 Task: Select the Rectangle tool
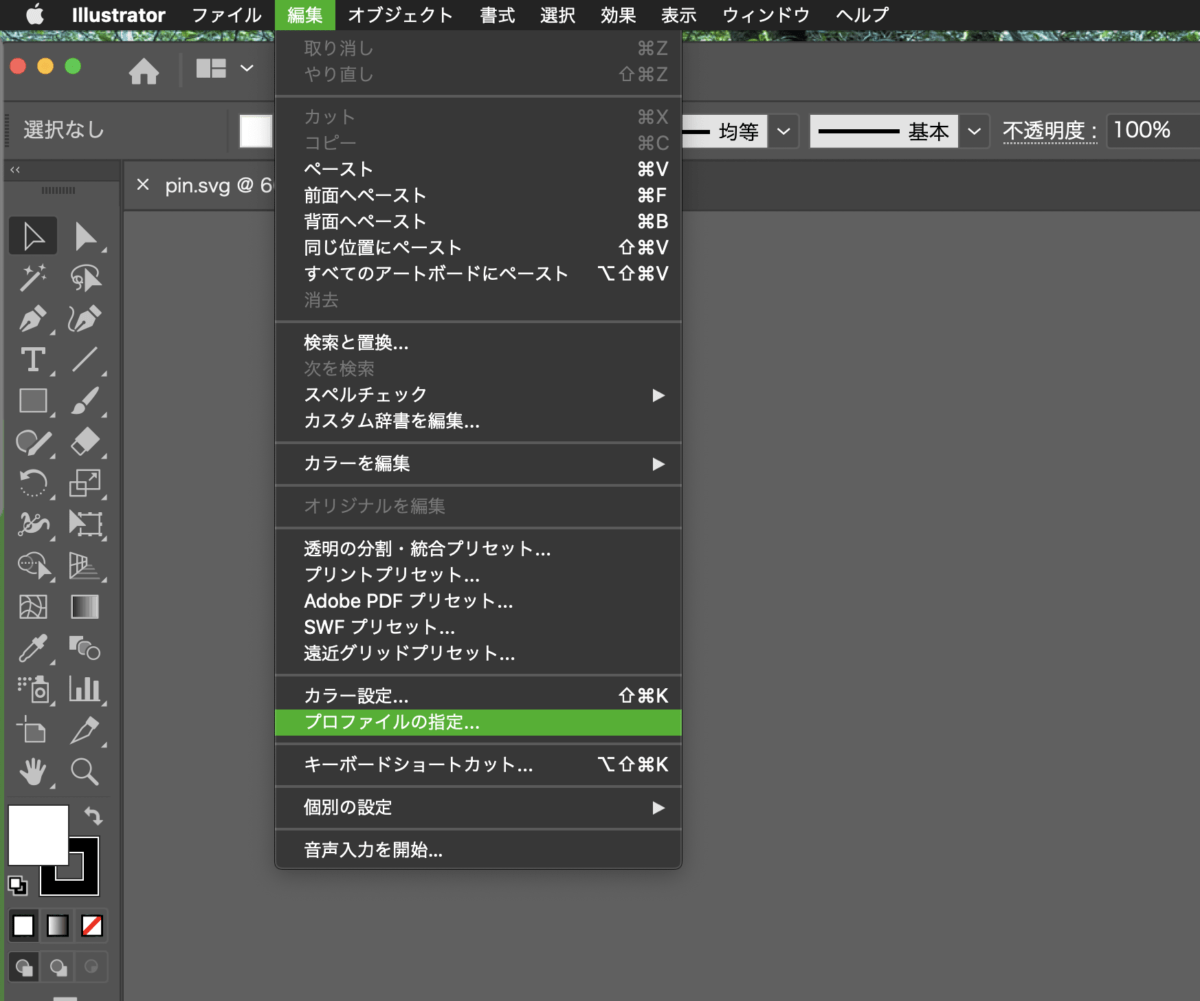32,401
